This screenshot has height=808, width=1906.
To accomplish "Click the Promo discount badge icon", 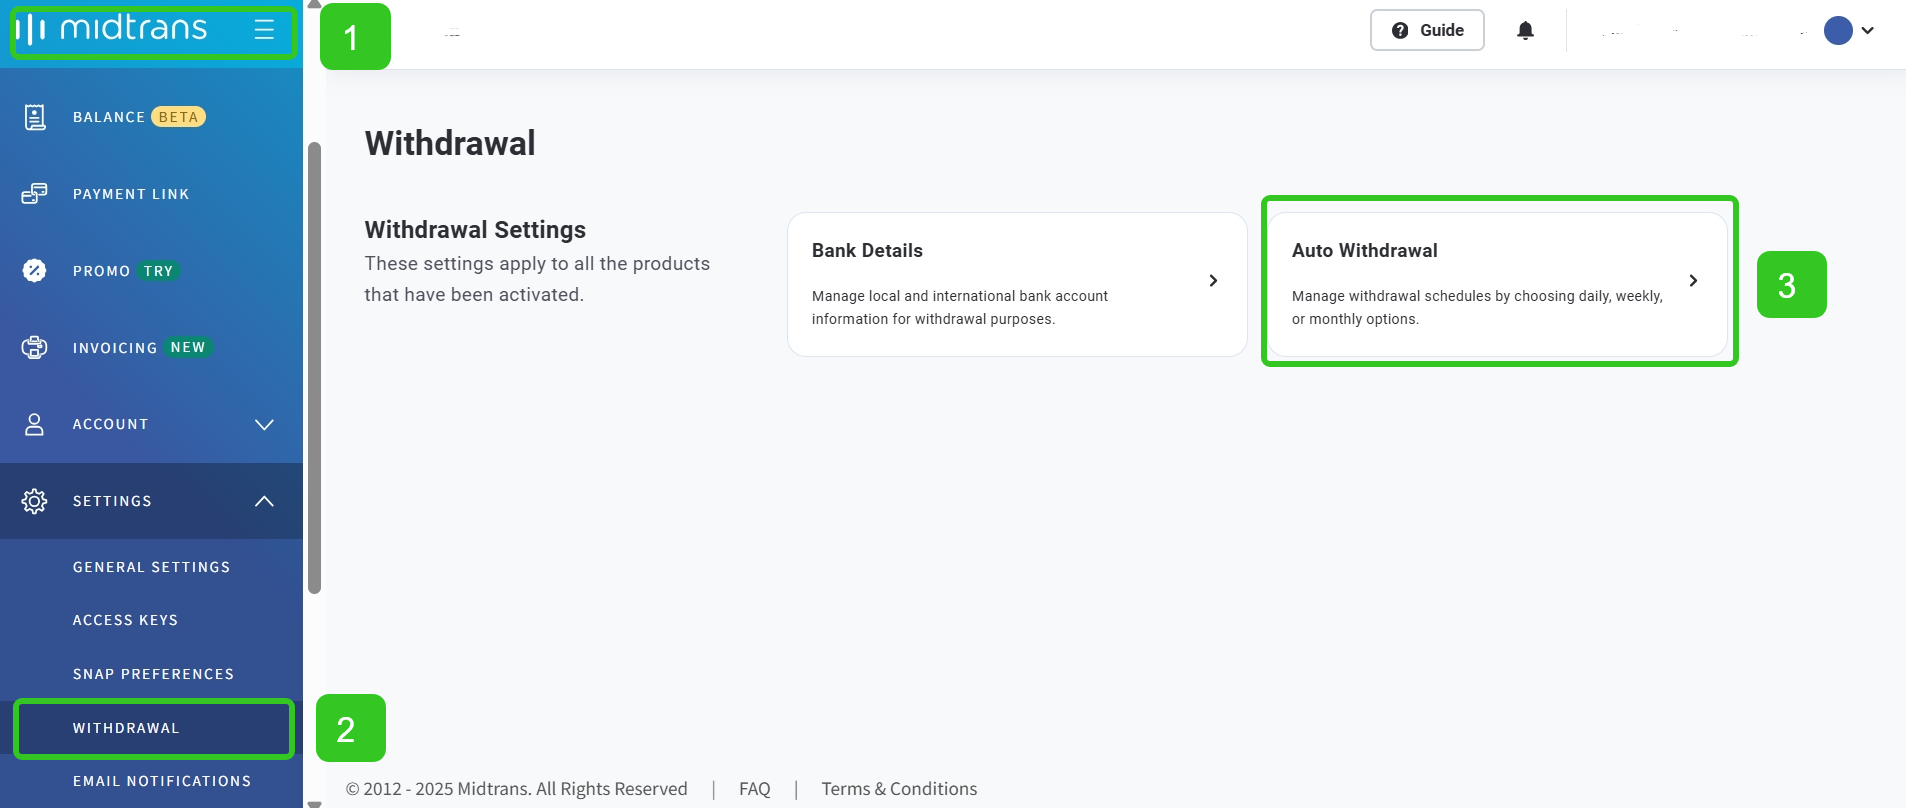I will pos(35,271).
